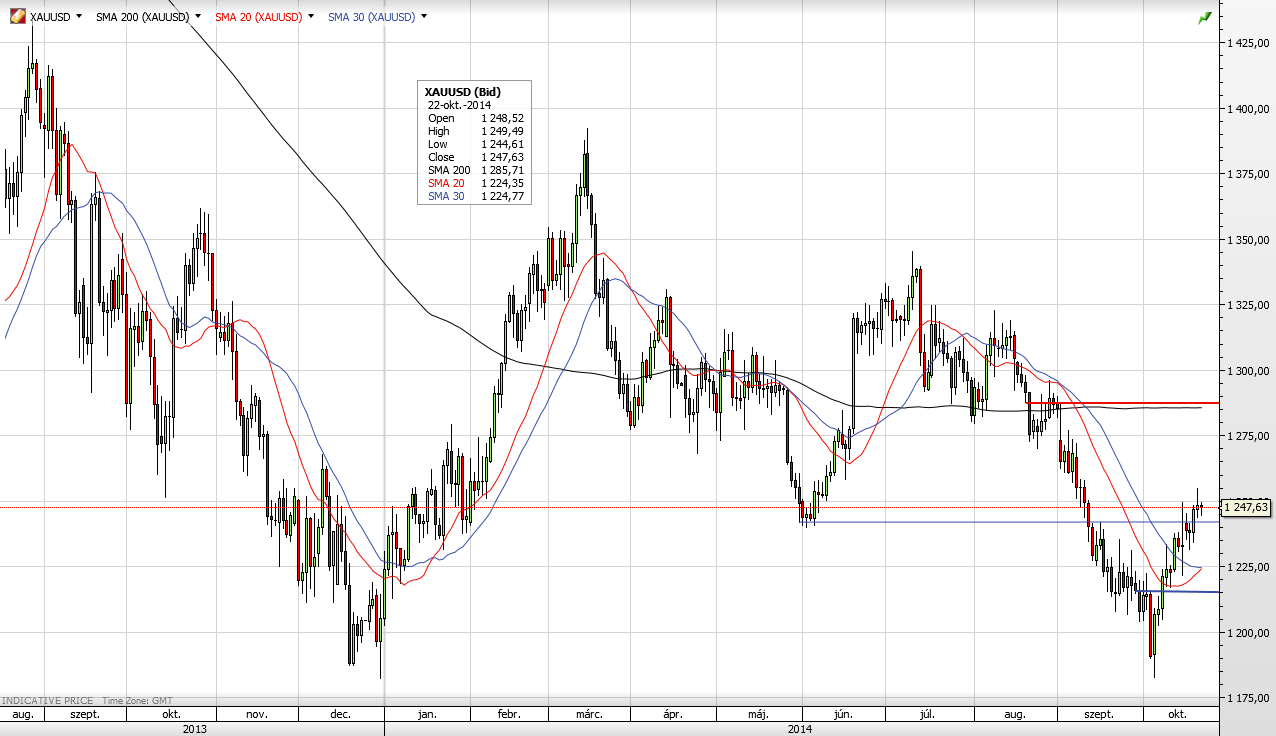1276x736 pixels.
Task: Click the 1 275,00 price axis label
Action: 1249,436
